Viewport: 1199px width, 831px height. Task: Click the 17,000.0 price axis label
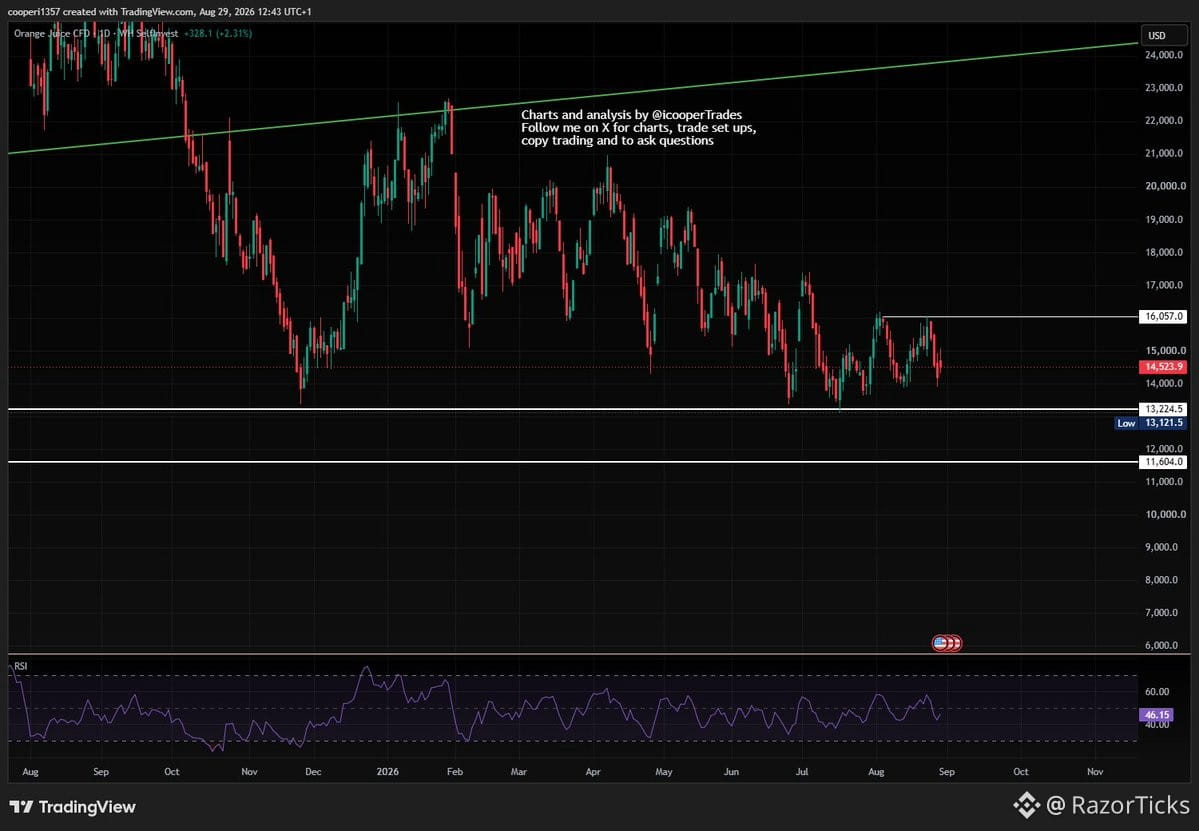pos(1165,285)
